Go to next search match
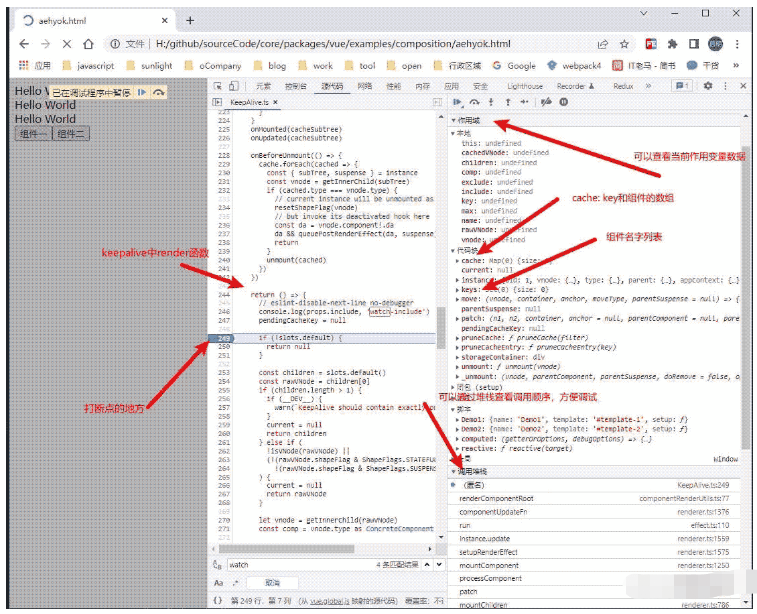The image size is (757, 614). (x=439, y=564)
